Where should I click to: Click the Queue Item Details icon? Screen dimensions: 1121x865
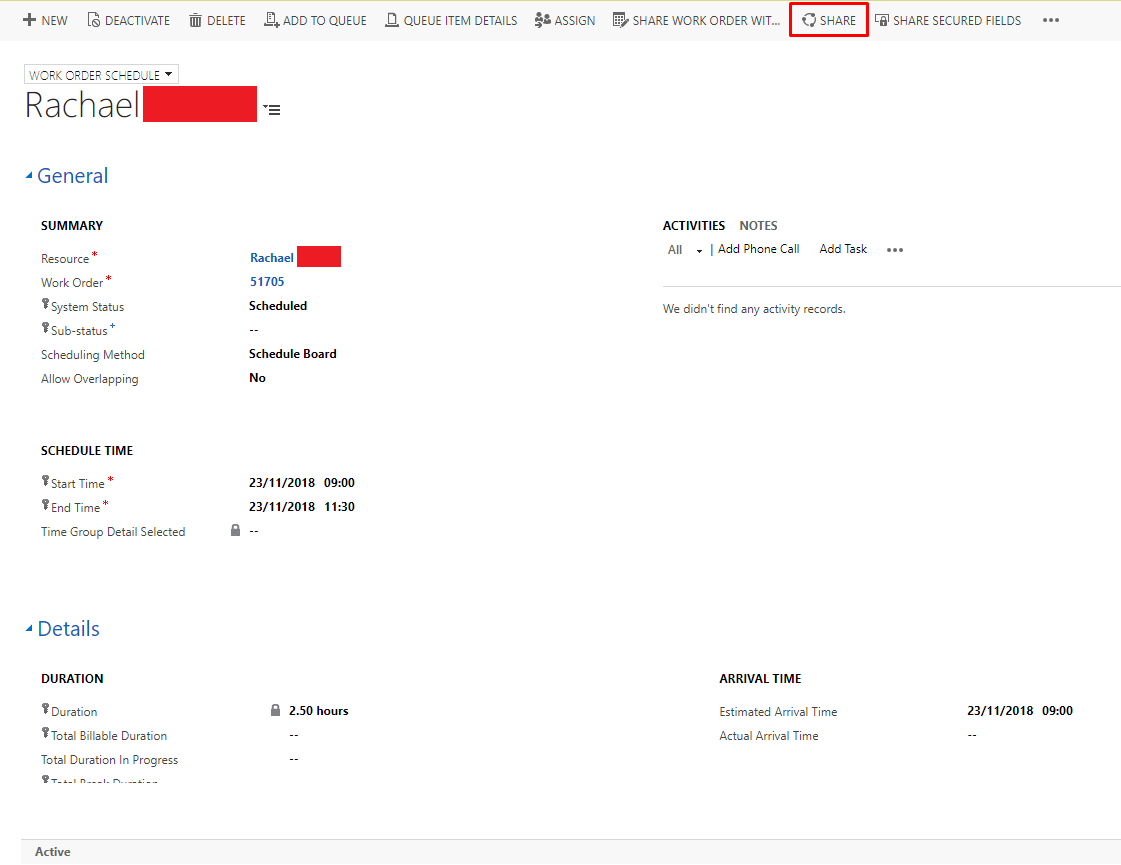pos(392,20)
